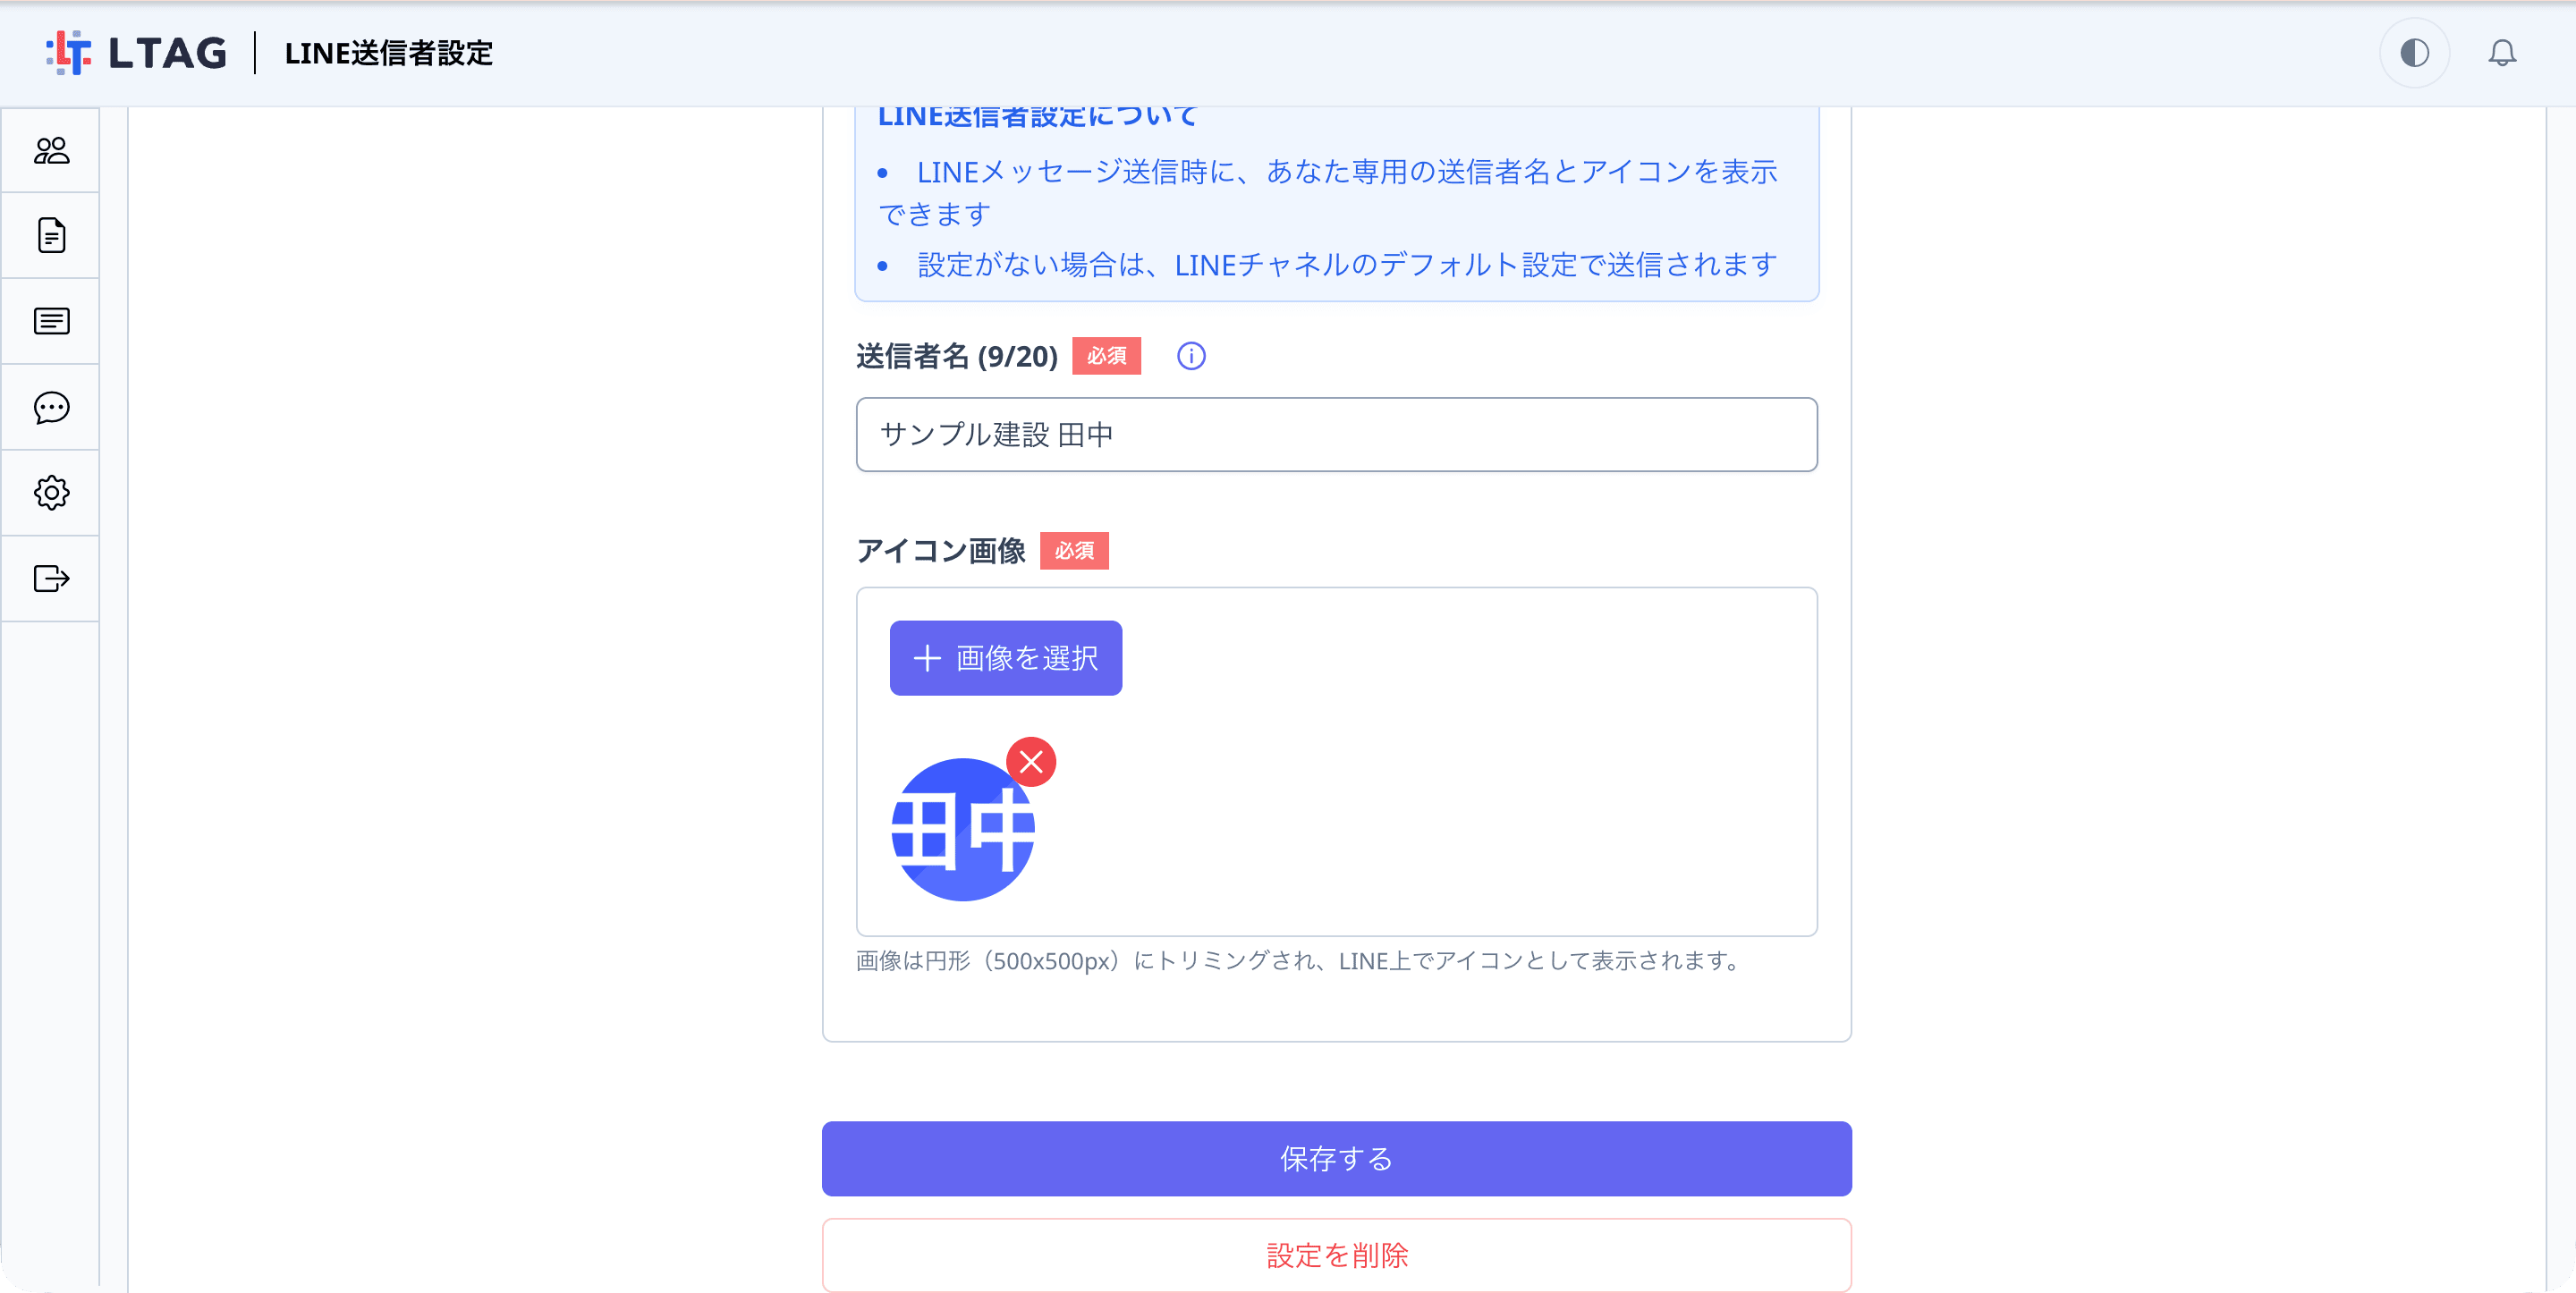This screenshot has height=1293, width=2576.
Task: Open the settings gear icon in sidebar
Action: point(51,492)
